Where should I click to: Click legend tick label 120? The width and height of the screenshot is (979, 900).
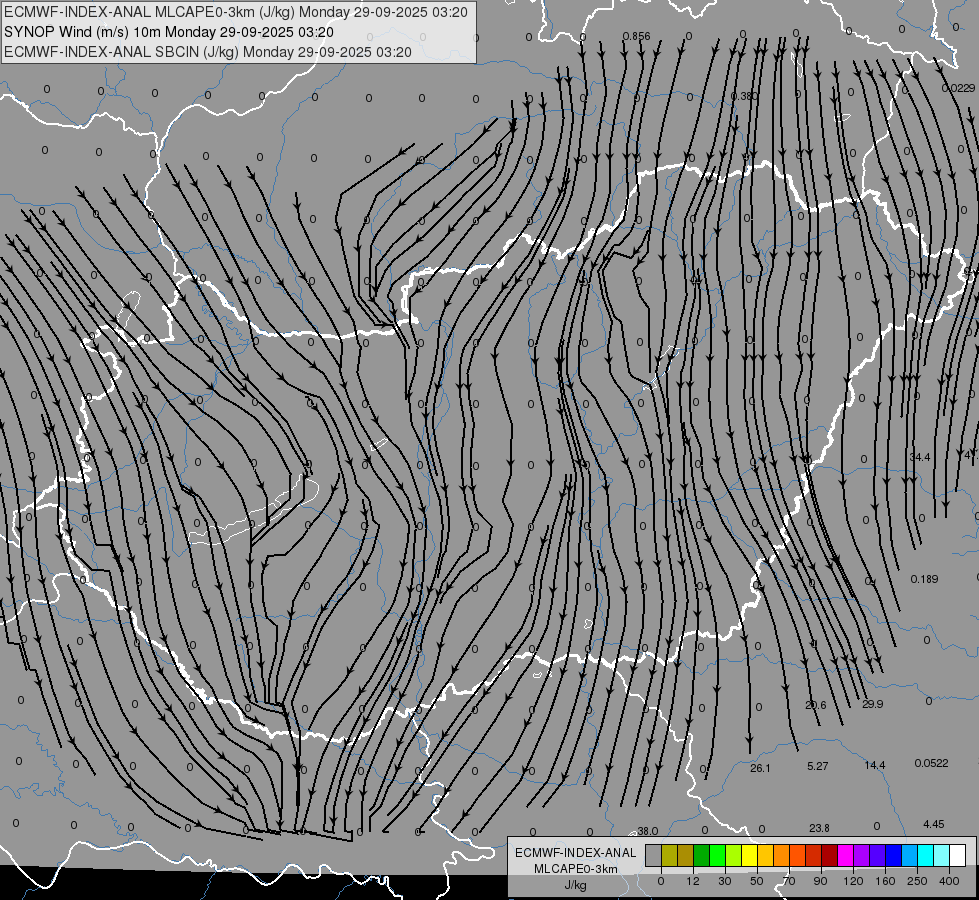pos(853,881)
